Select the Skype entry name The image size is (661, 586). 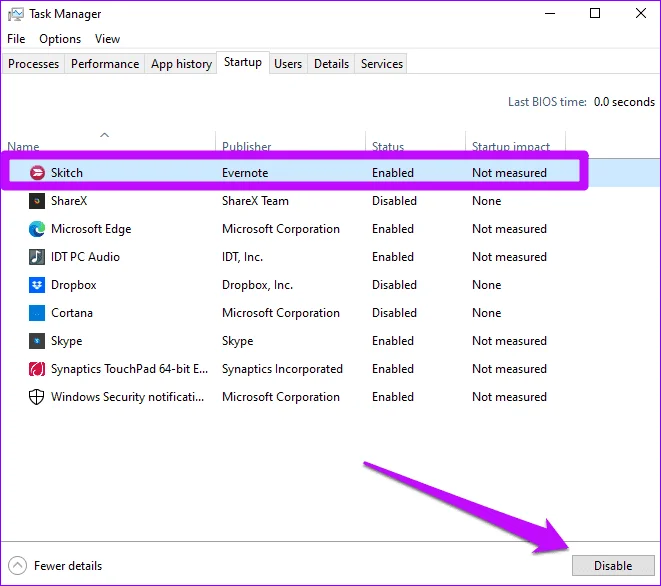point(67,341)
